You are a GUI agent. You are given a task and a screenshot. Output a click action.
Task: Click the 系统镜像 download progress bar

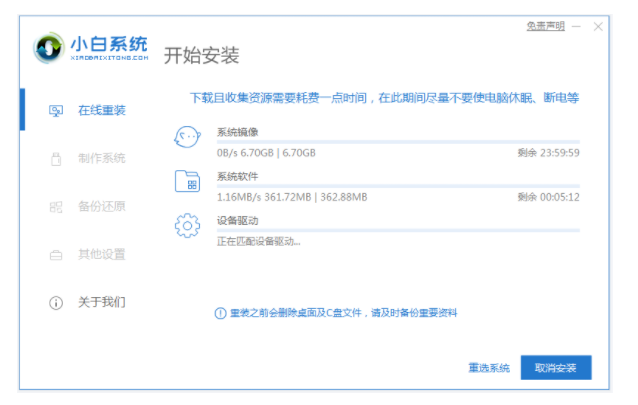pos(398,142)
